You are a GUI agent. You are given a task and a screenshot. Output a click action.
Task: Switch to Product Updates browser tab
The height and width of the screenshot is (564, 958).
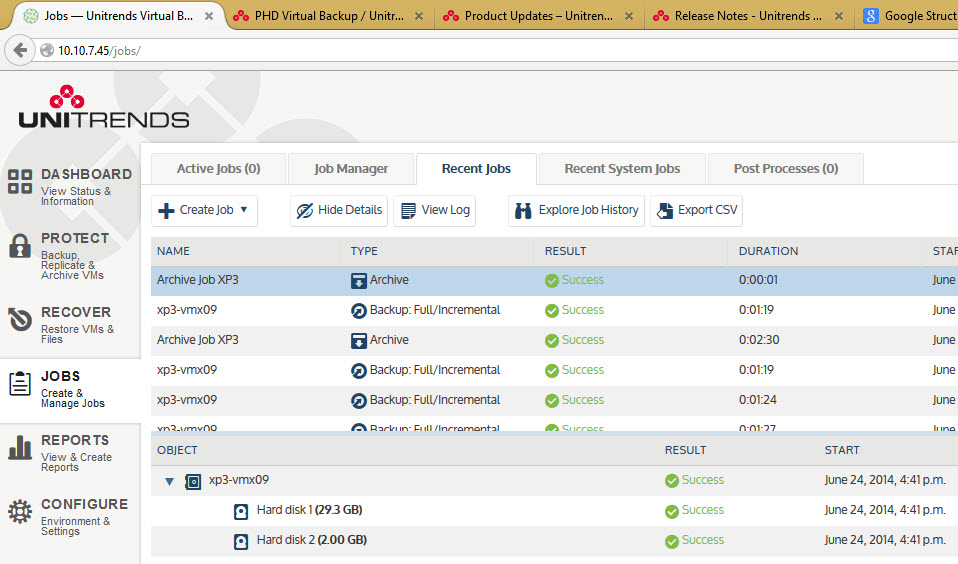point(539,16)
